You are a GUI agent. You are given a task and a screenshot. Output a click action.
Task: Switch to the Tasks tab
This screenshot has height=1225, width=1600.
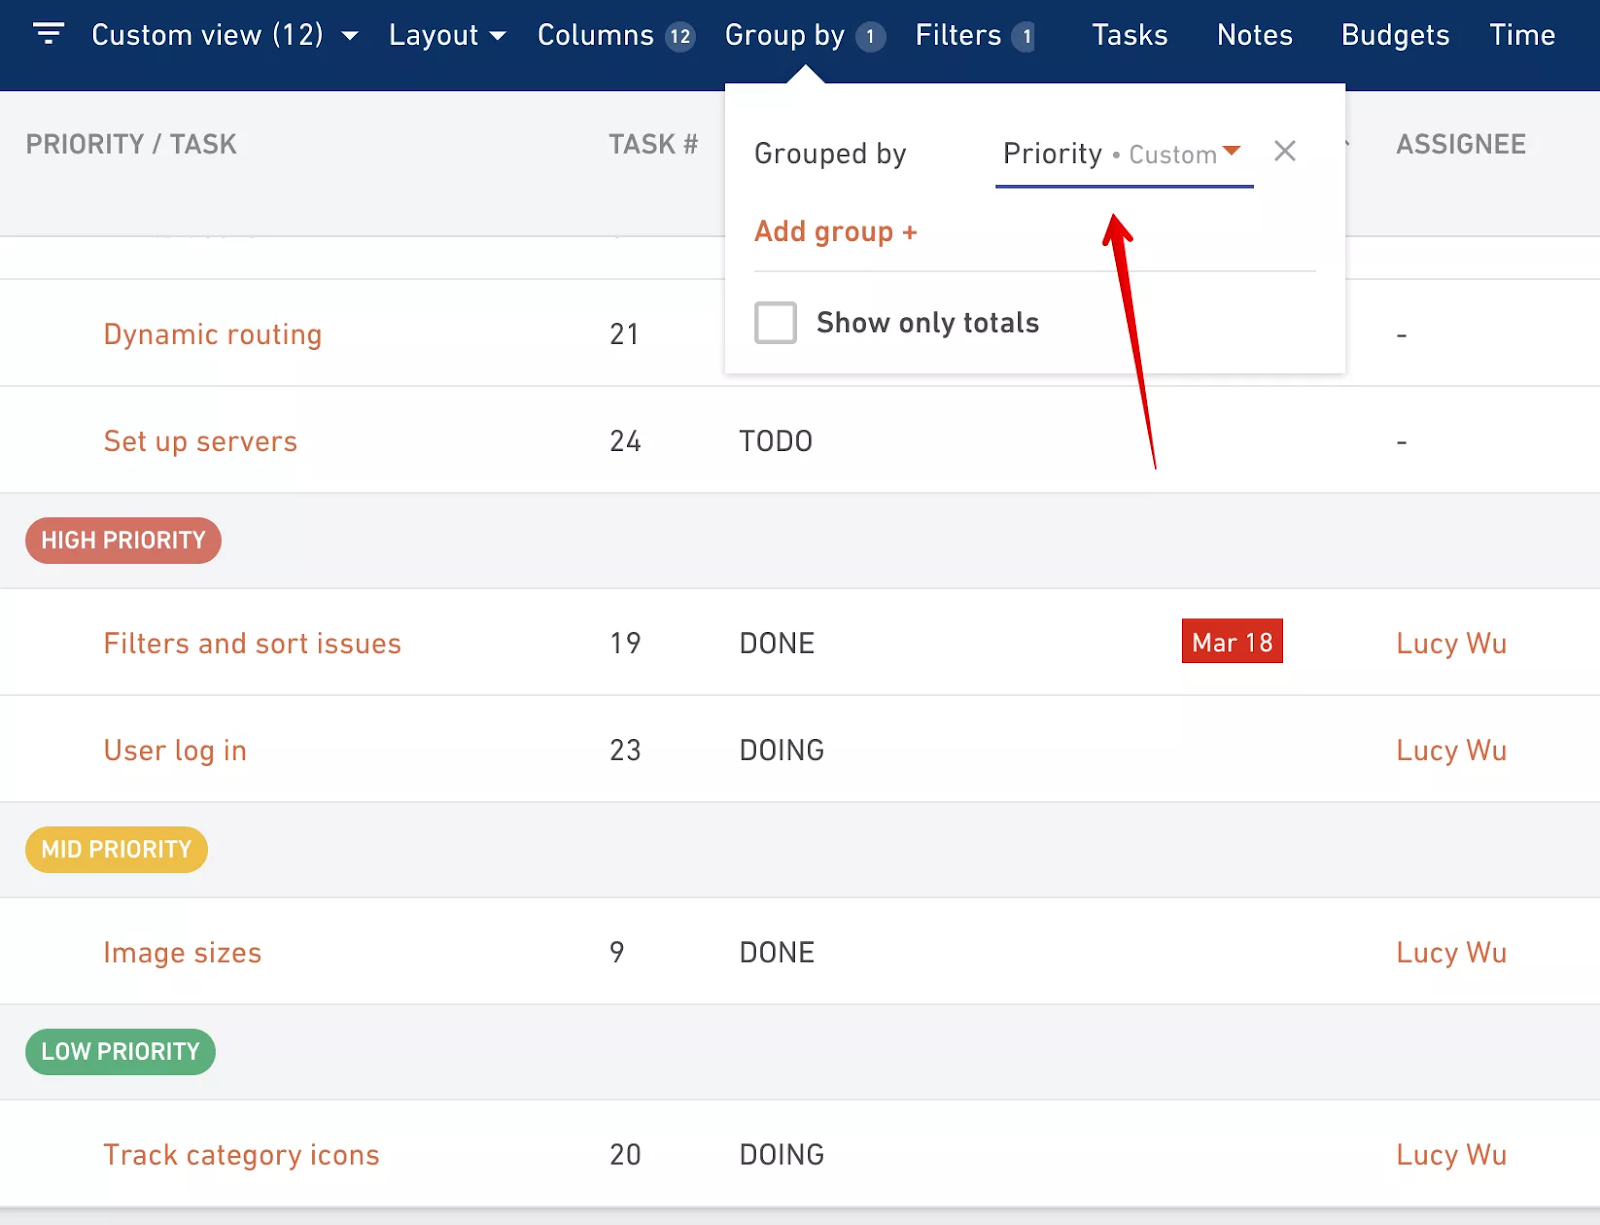tap(1129, 34)
